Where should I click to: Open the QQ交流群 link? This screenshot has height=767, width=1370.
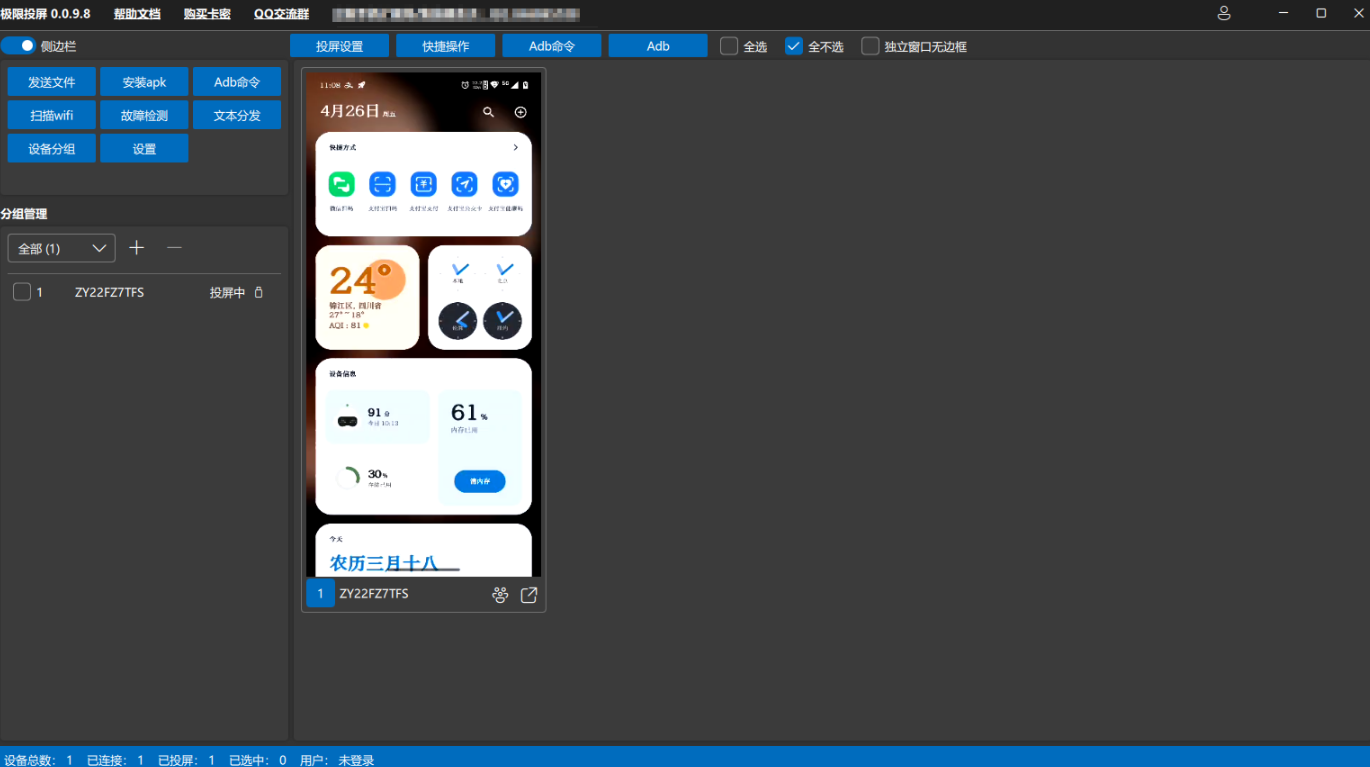(282, 14)
